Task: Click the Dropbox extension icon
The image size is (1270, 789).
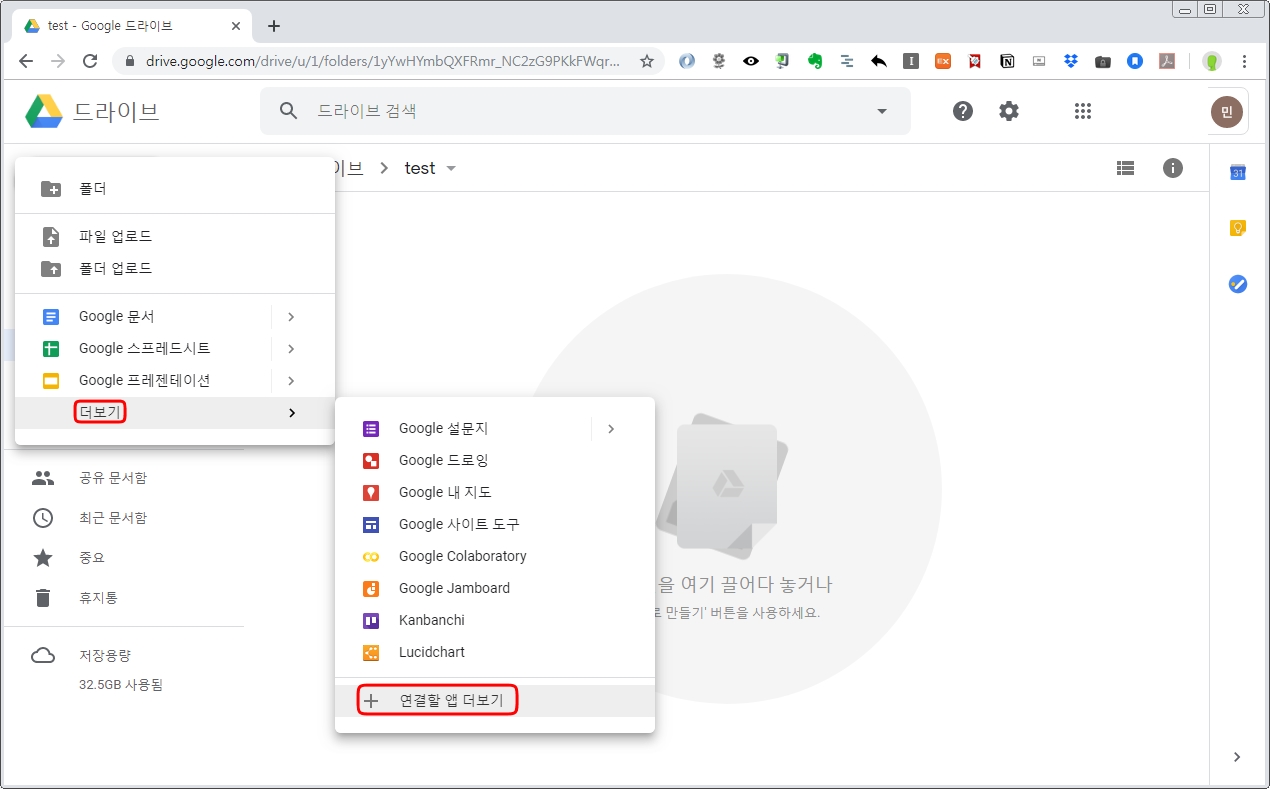Action: tap(1071, 61)
